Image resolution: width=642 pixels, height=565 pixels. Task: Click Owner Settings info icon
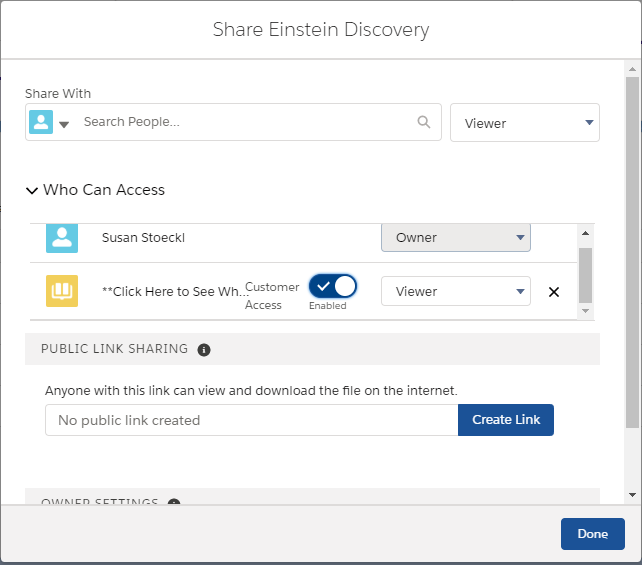tap(174, 503)
